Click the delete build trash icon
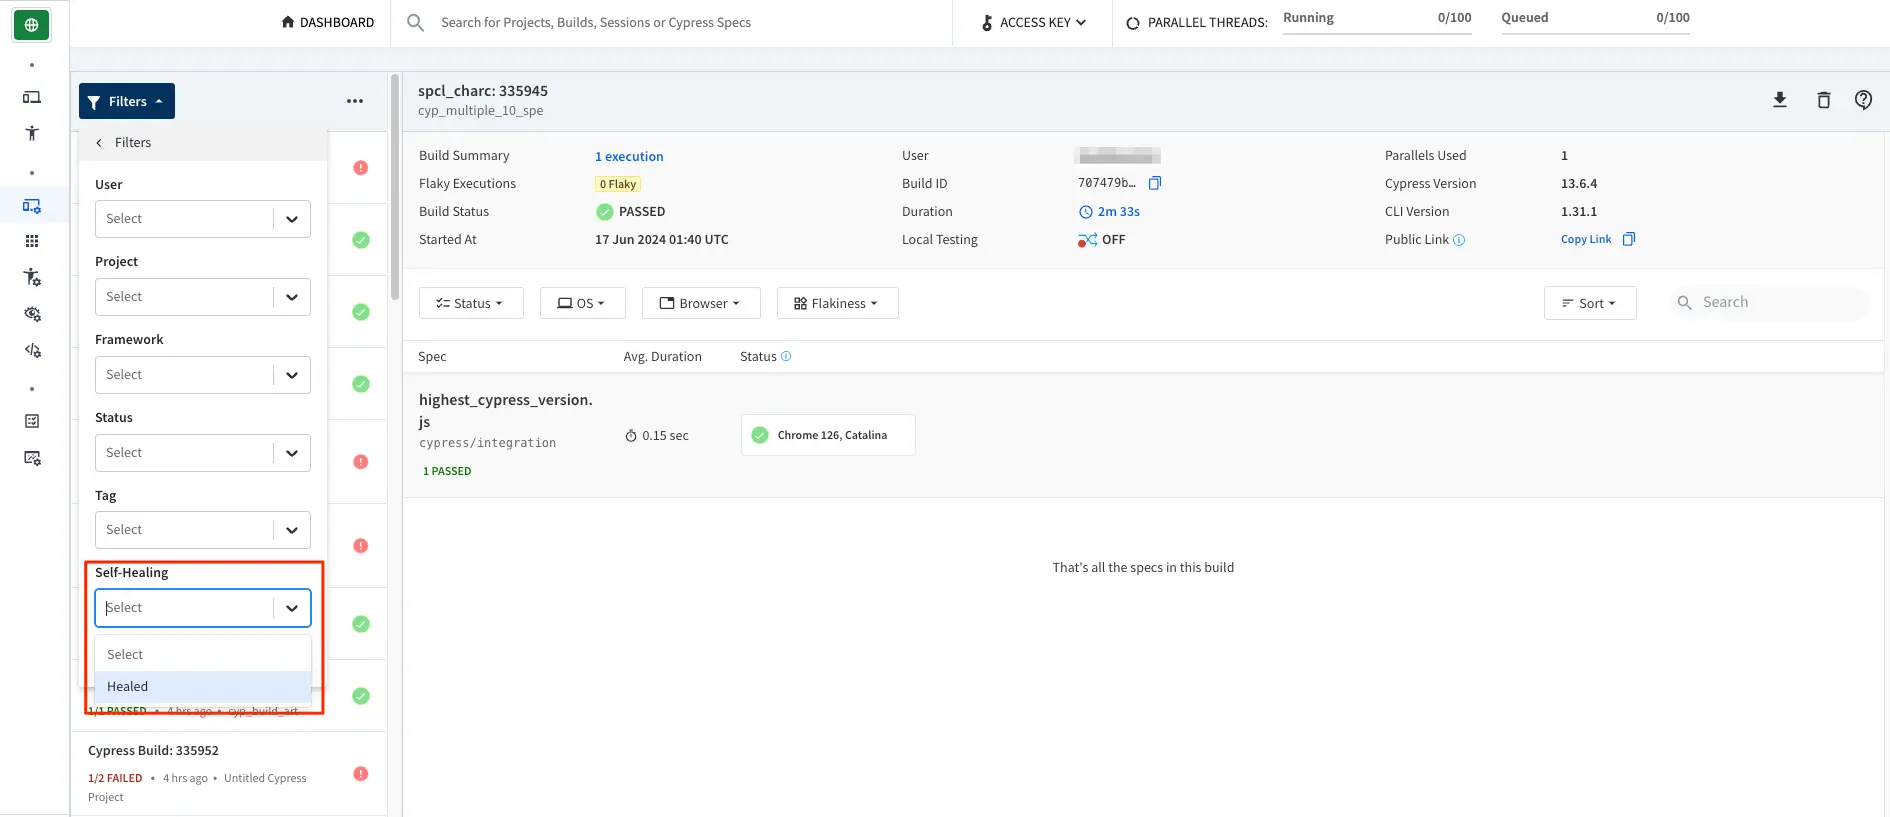The height and width of the screenshot is (817, 1890). tap(1823, 100)
